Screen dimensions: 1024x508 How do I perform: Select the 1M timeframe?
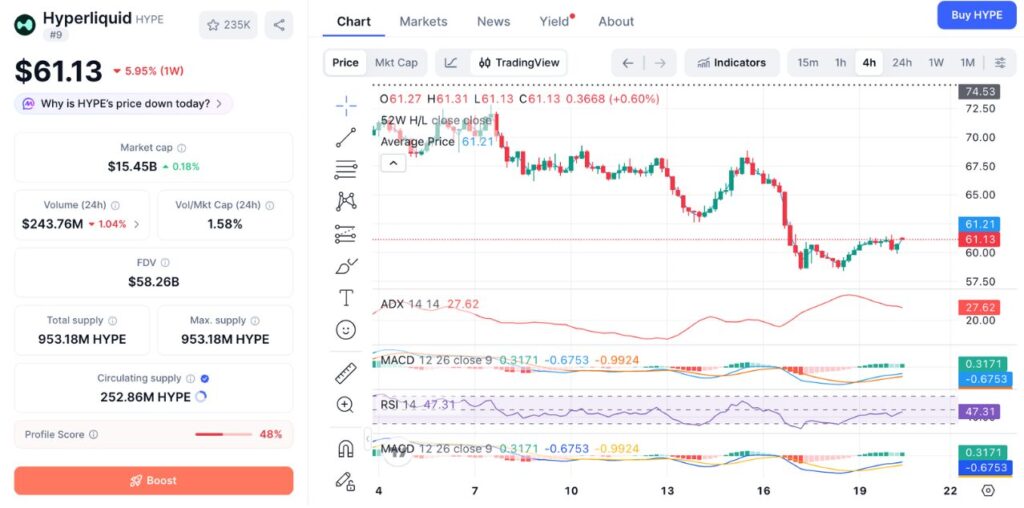(x=967, y=63)
